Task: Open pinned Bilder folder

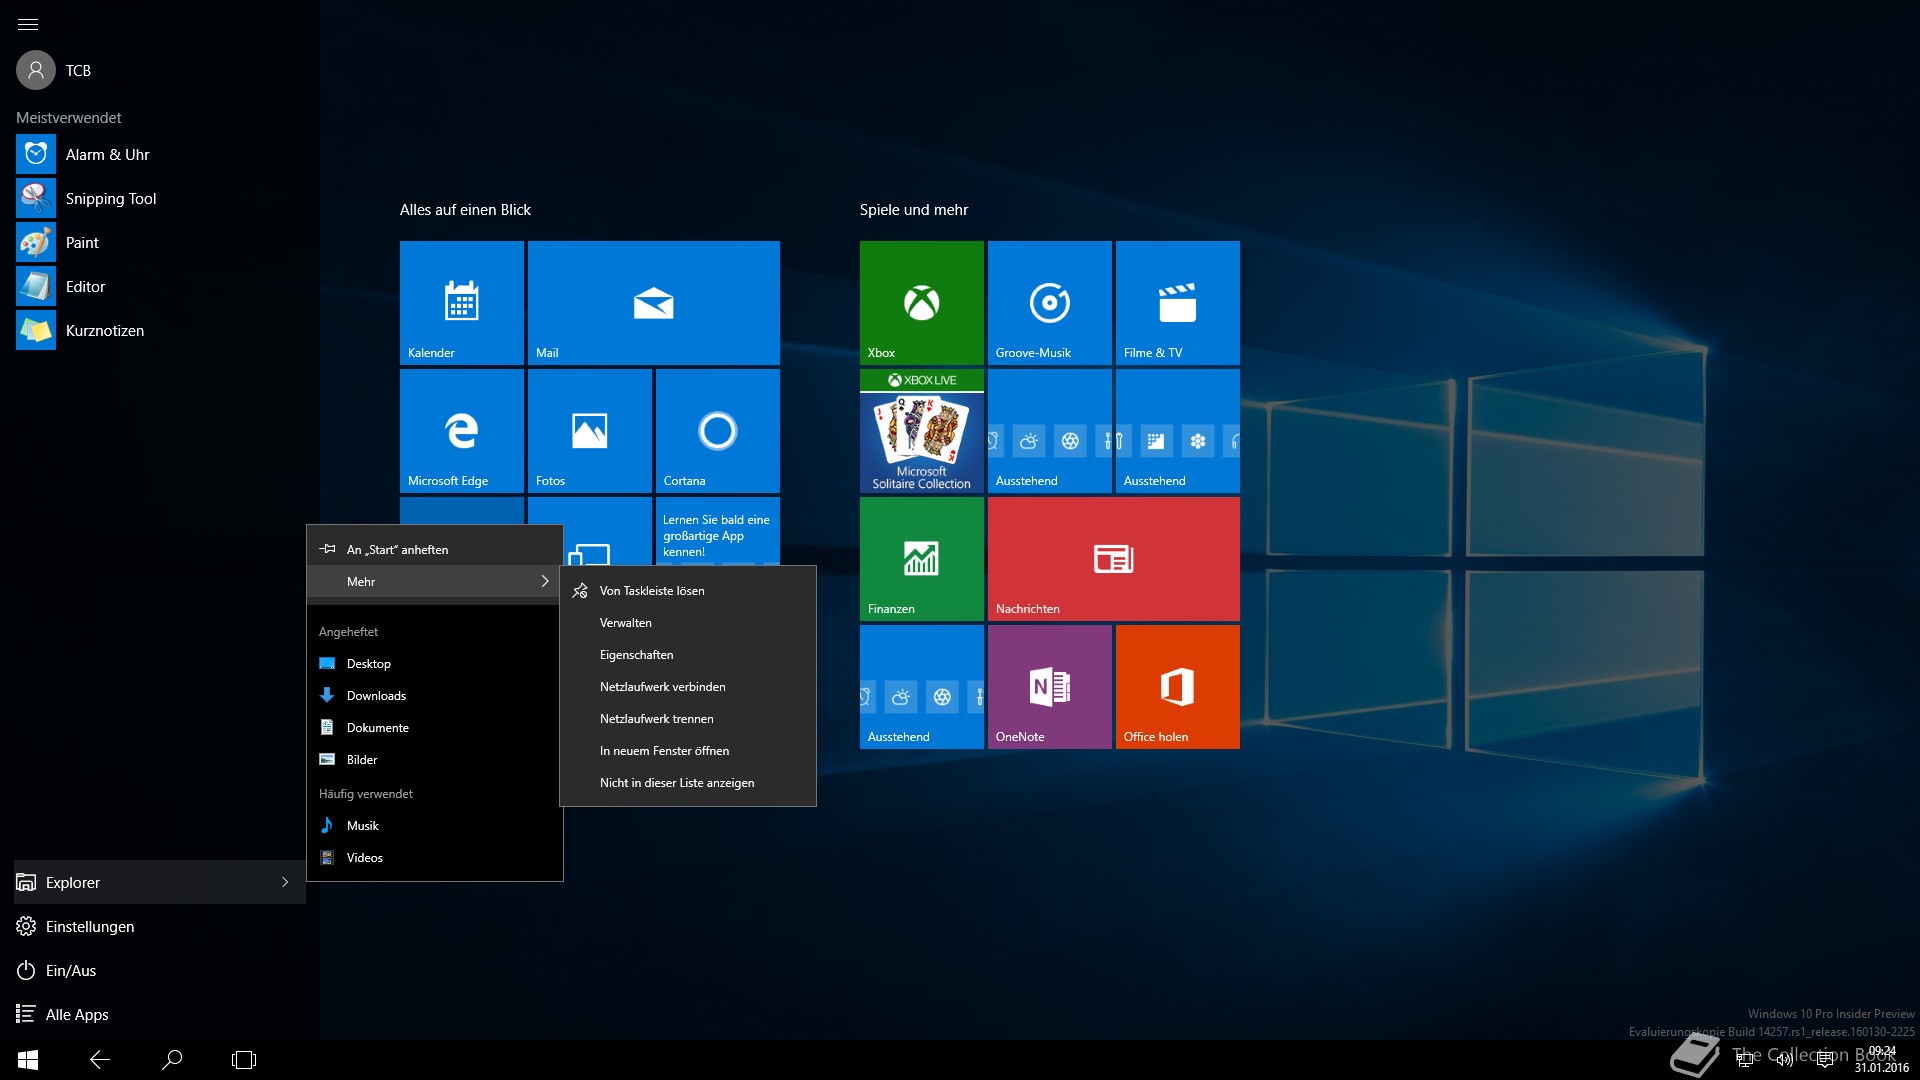Action: pyautogui.click(x=435, y=760)
